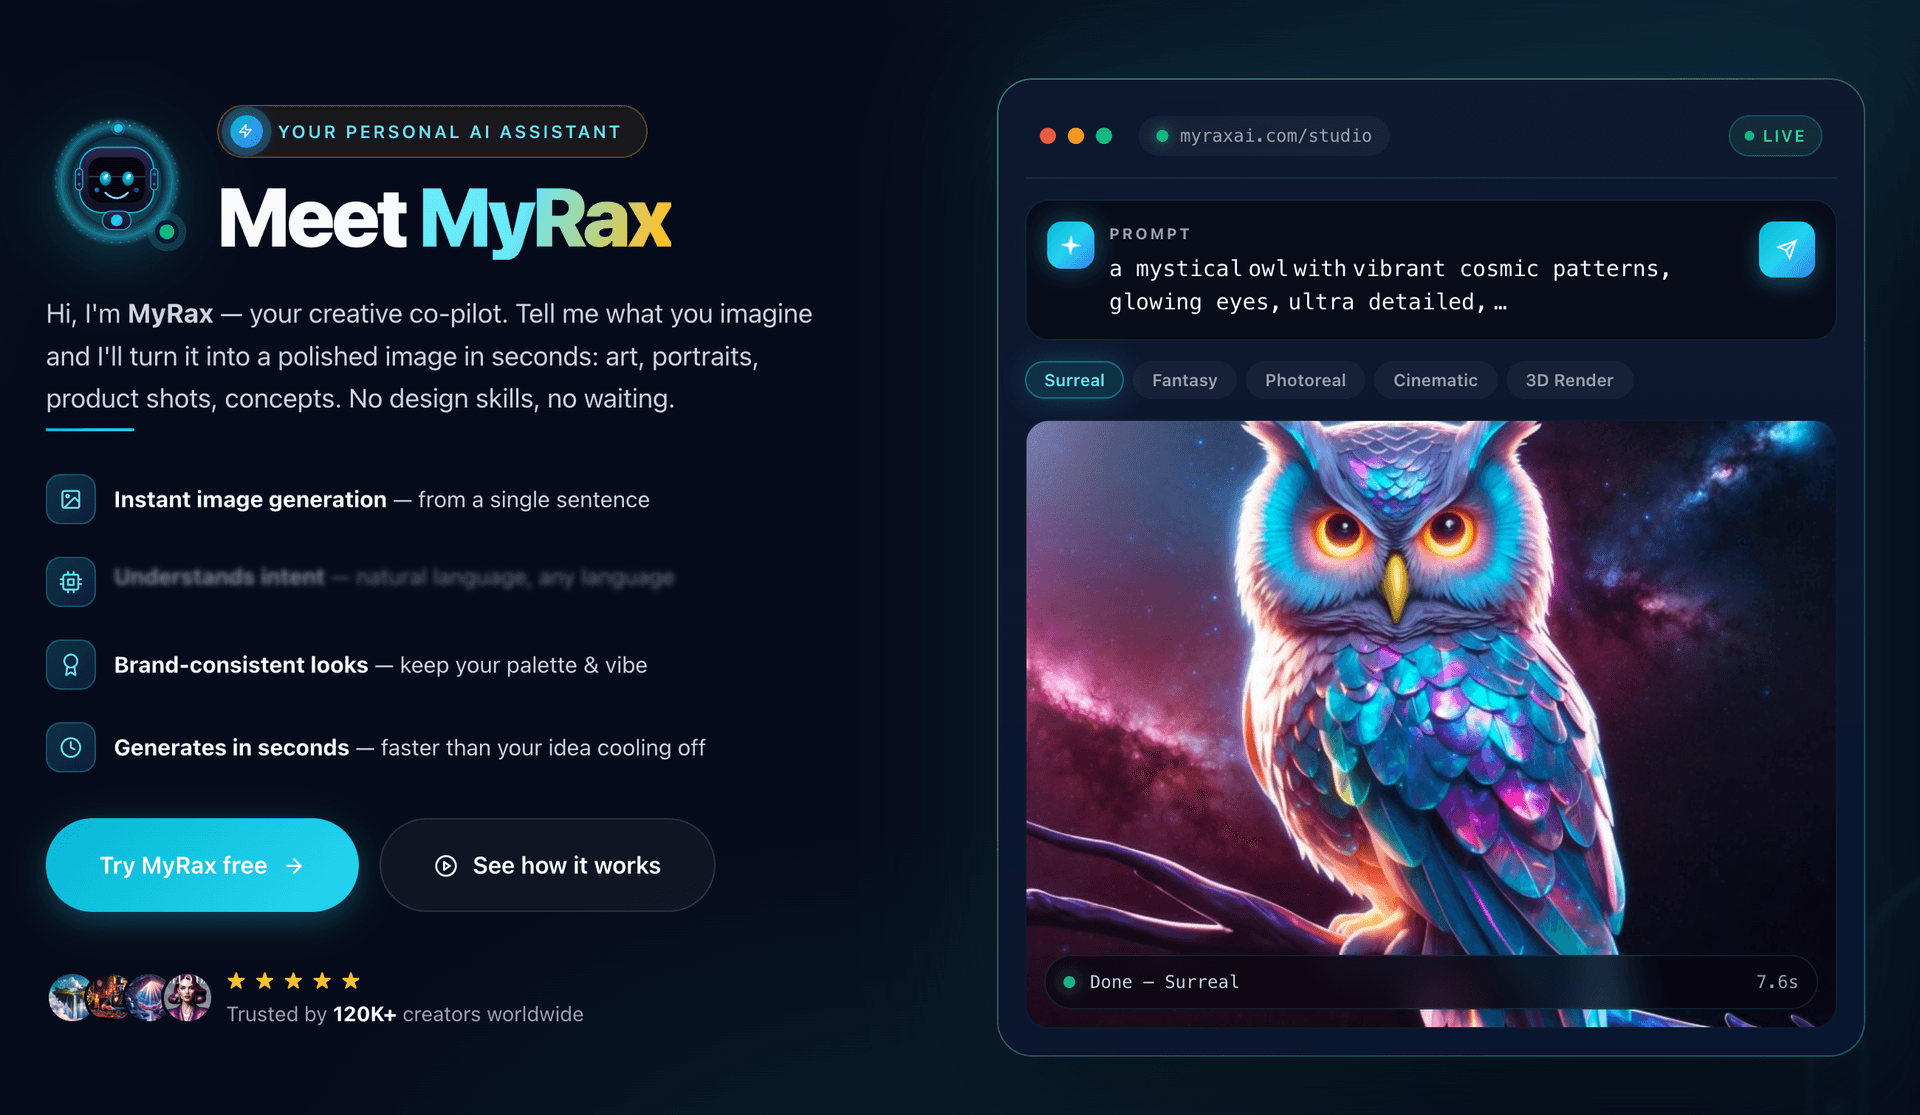Click the LIVE status badge

point(1775,136)
